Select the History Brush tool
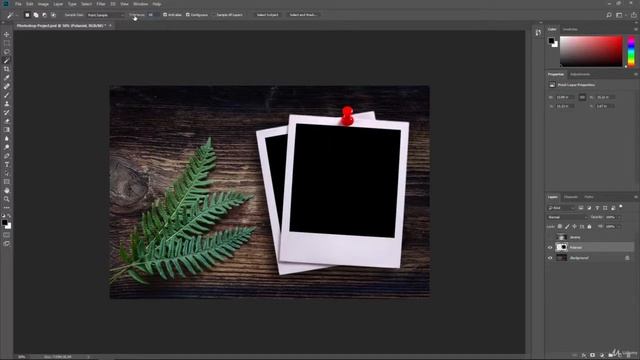Viewport: 640px width, 360px height. (7, 112)
